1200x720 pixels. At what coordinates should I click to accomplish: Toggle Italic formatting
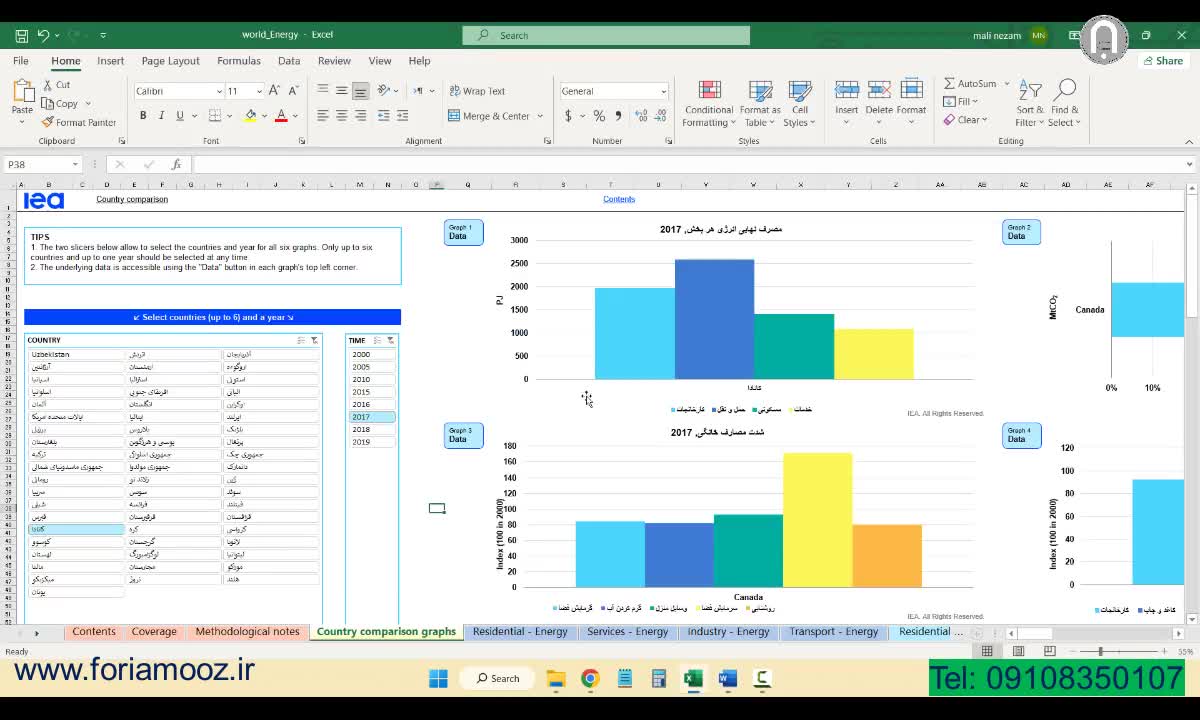click(x=162, y=116)
